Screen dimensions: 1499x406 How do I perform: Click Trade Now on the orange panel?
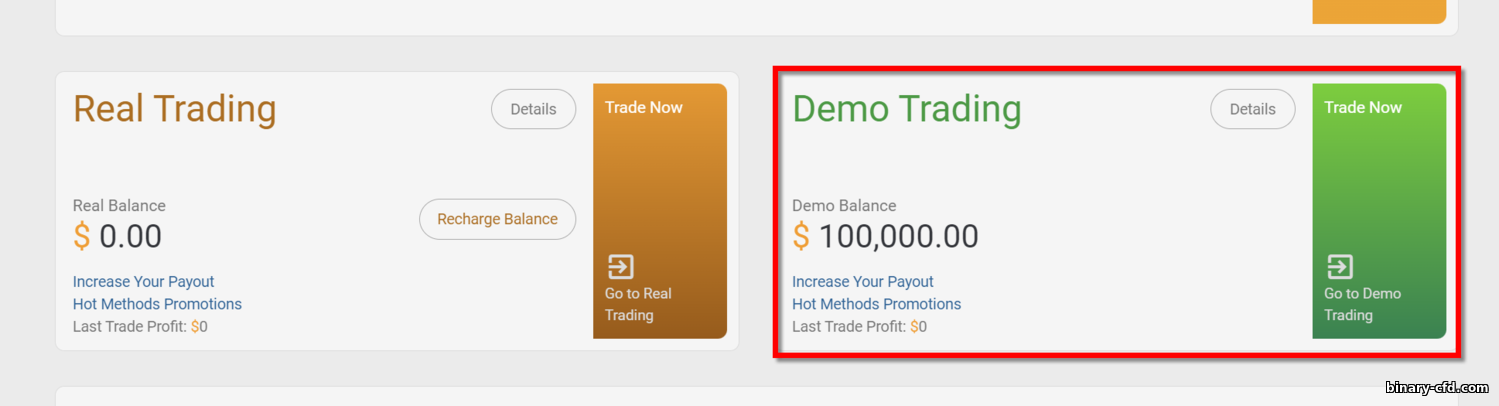point(644,107)
